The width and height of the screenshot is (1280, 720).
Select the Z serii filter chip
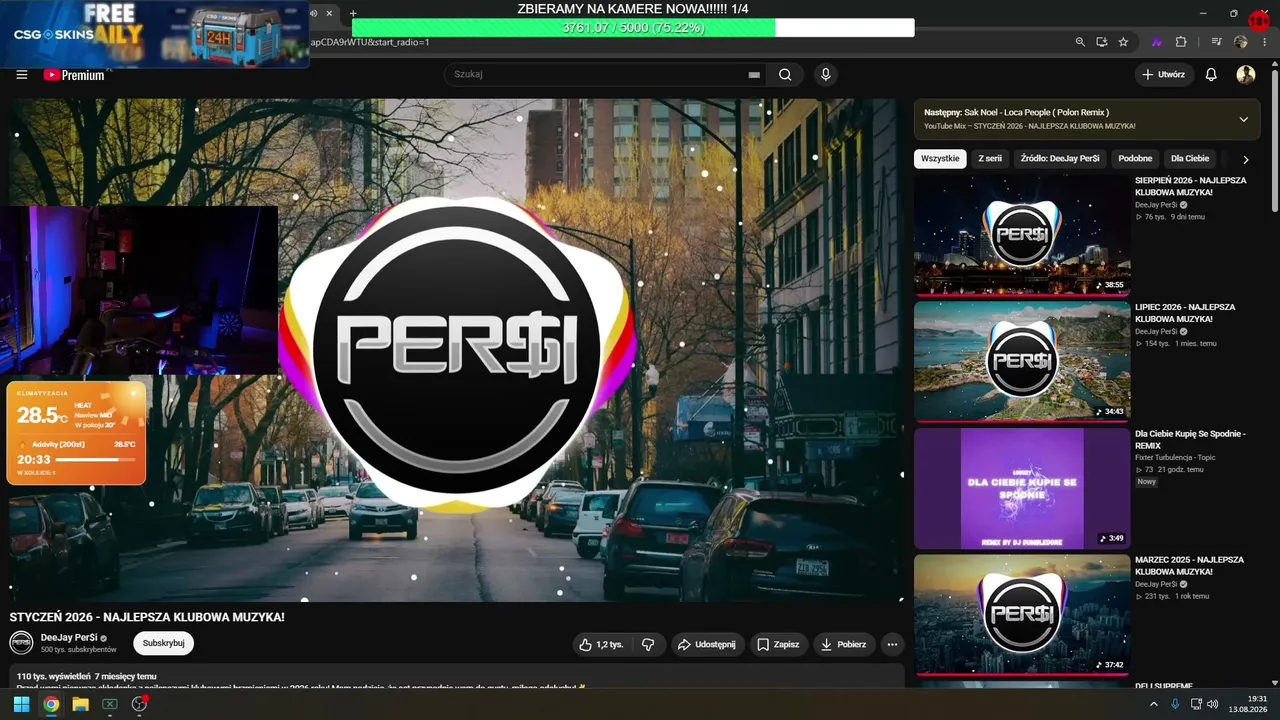(x=990, y=159)
